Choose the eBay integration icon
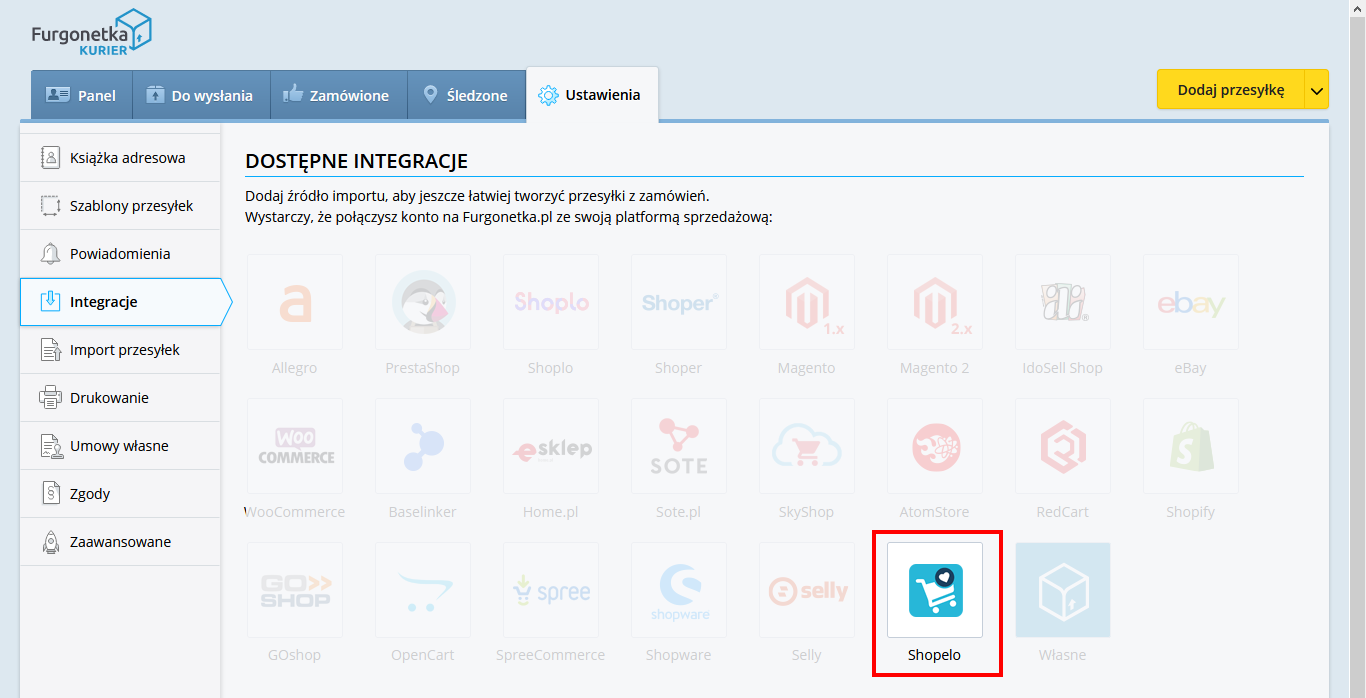Screen dimensions: 1366x698 (x=1190, y=302)
